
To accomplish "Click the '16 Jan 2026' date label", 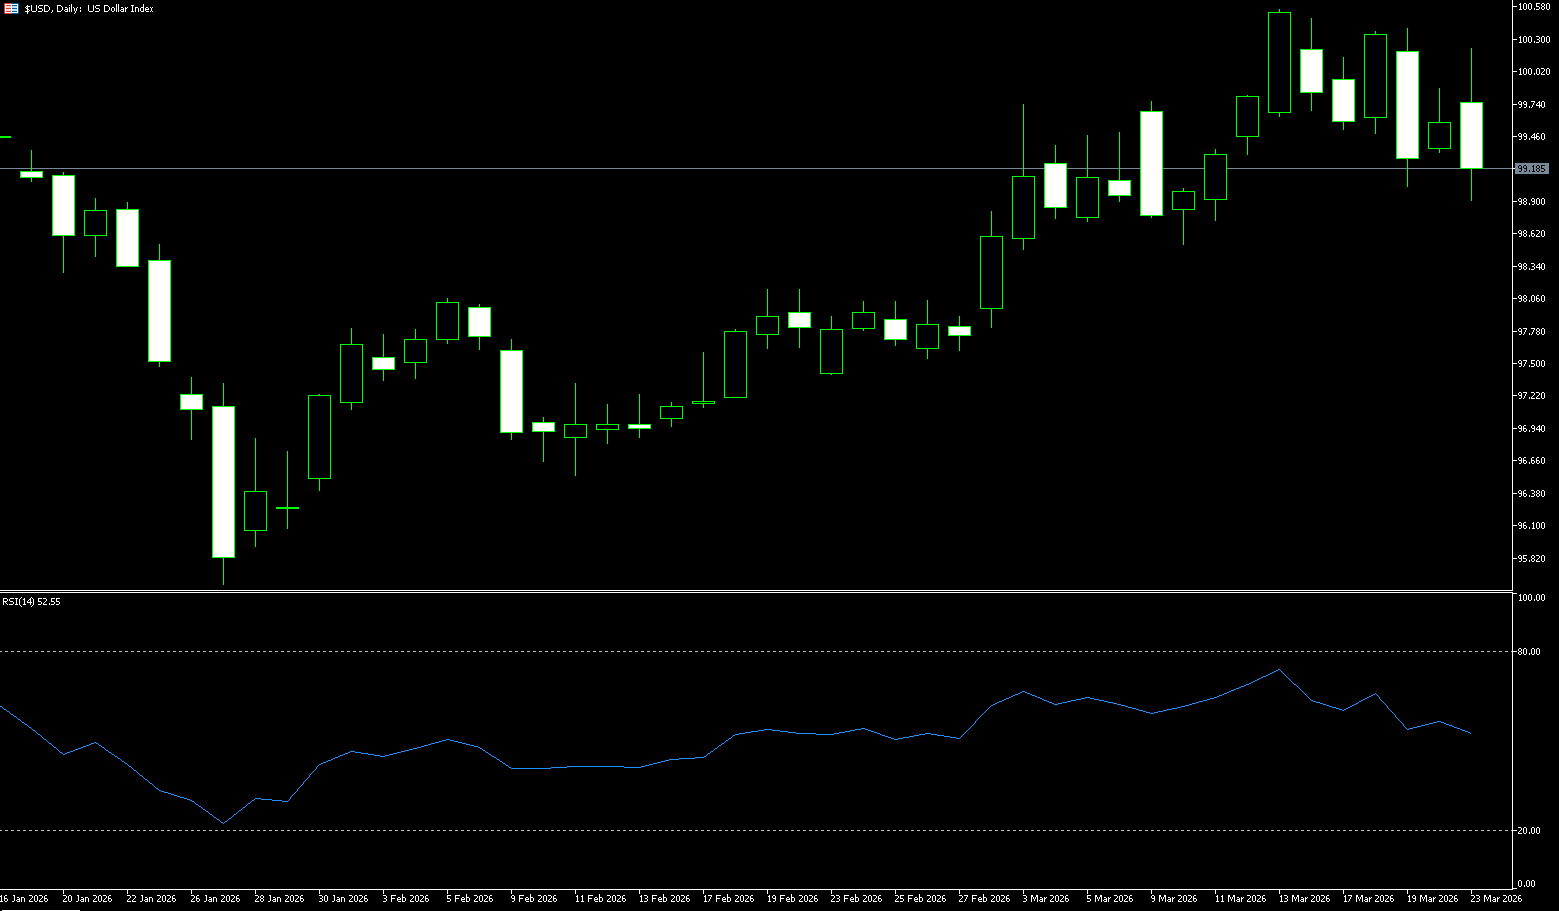I will [24, 899].
